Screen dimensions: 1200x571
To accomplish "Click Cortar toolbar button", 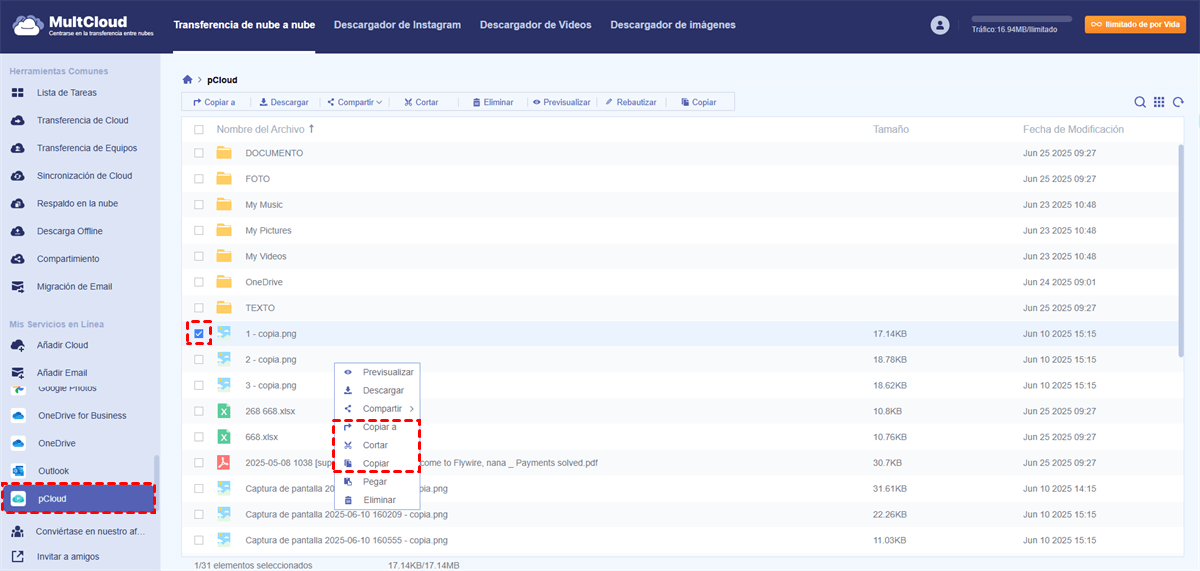I will coord(420,102).
